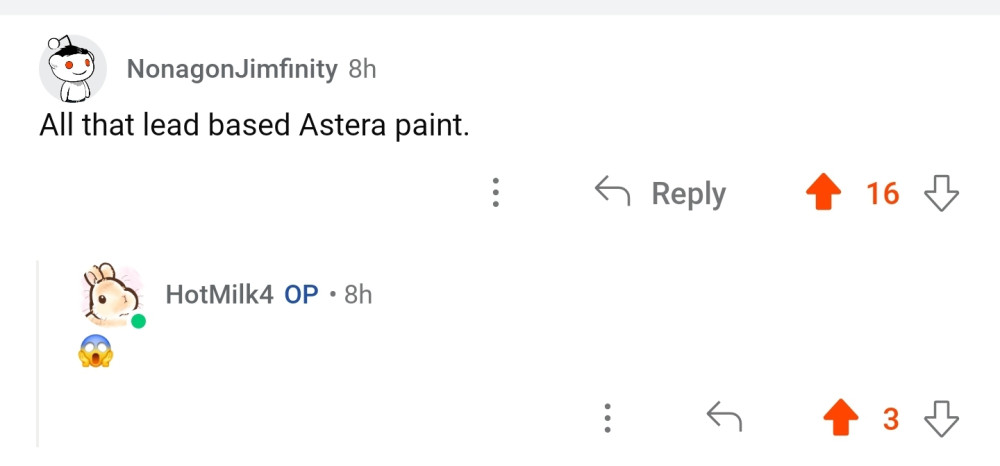The height and width of the screenshot is (466, 1000).
Task: Visit the NonagonJimfinity username link
Action: point(232,69)
